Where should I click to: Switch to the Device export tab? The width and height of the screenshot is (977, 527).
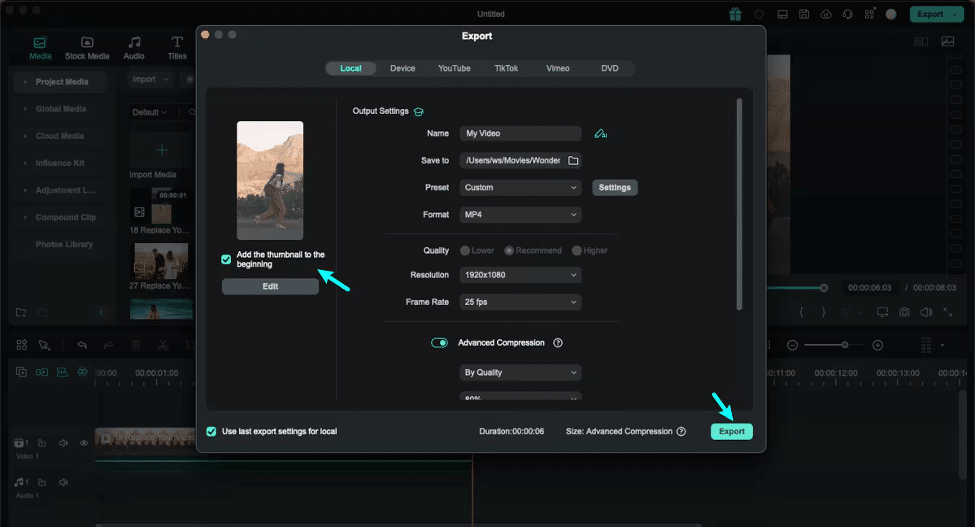click(403, 68)
